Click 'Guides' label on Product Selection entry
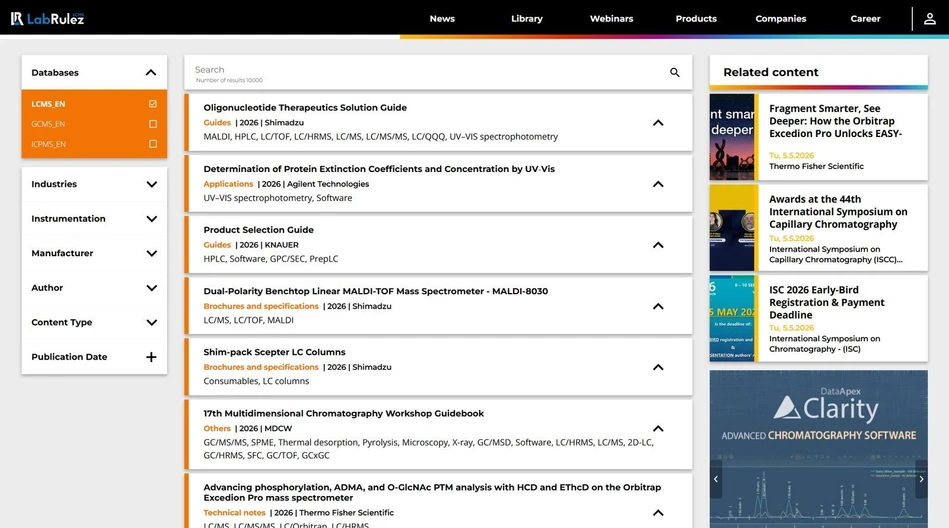 [217, 245]
